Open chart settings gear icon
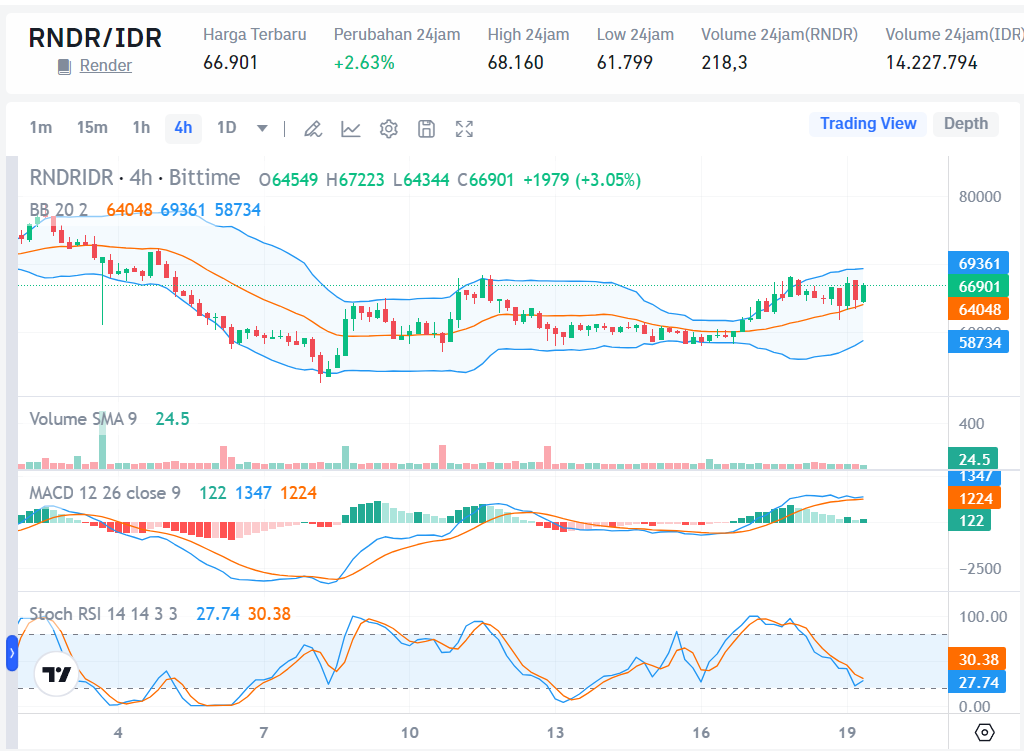 click(x=389, y=129)
